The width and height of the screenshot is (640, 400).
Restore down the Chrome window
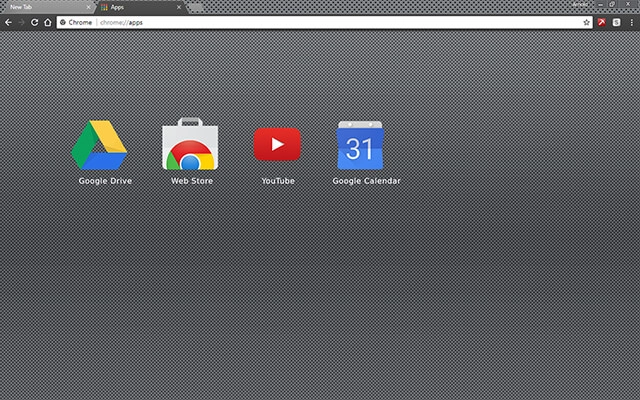pyautogui.click(x=612, y=4)
